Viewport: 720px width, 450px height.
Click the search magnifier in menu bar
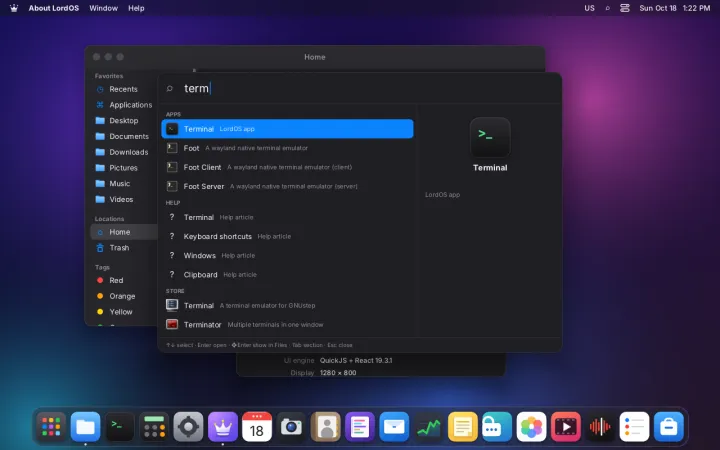pyautogui.click(x=608, y=8)
